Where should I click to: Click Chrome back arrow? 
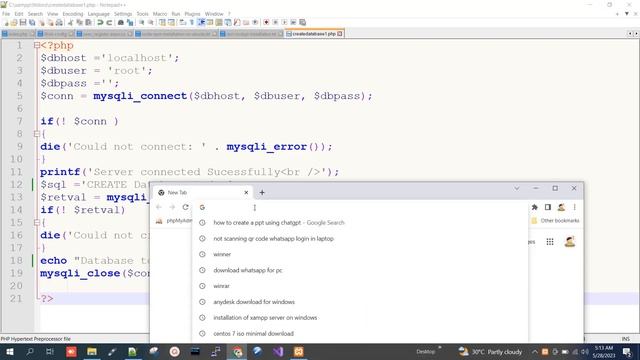pos(159,207)
